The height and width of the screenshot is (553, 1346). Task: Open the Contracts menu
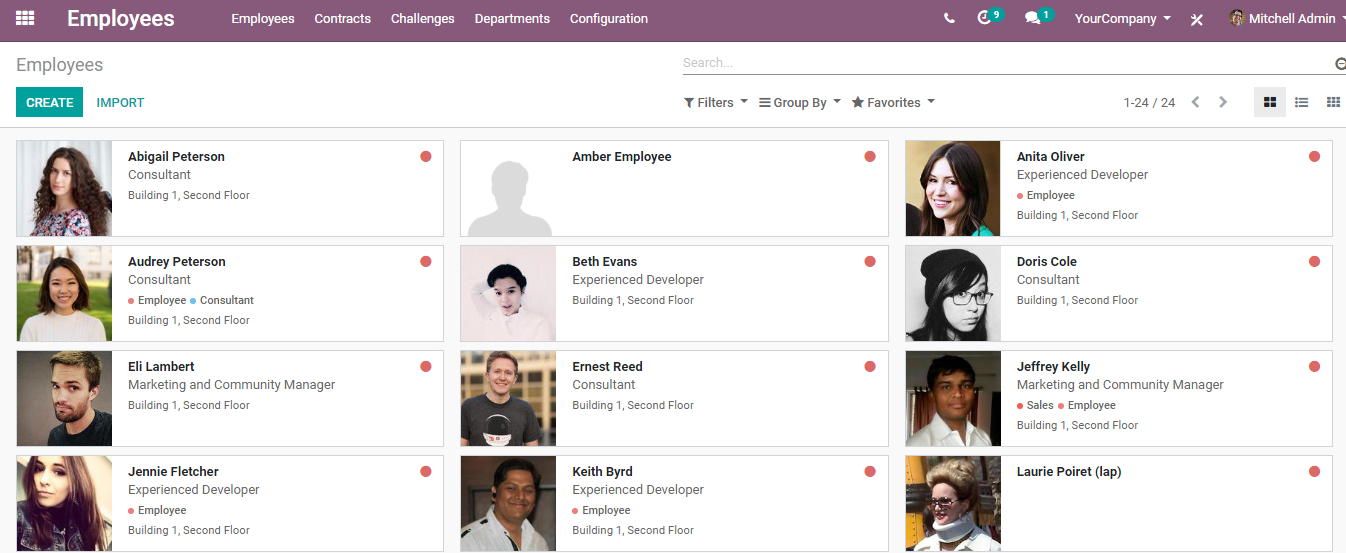342,18
